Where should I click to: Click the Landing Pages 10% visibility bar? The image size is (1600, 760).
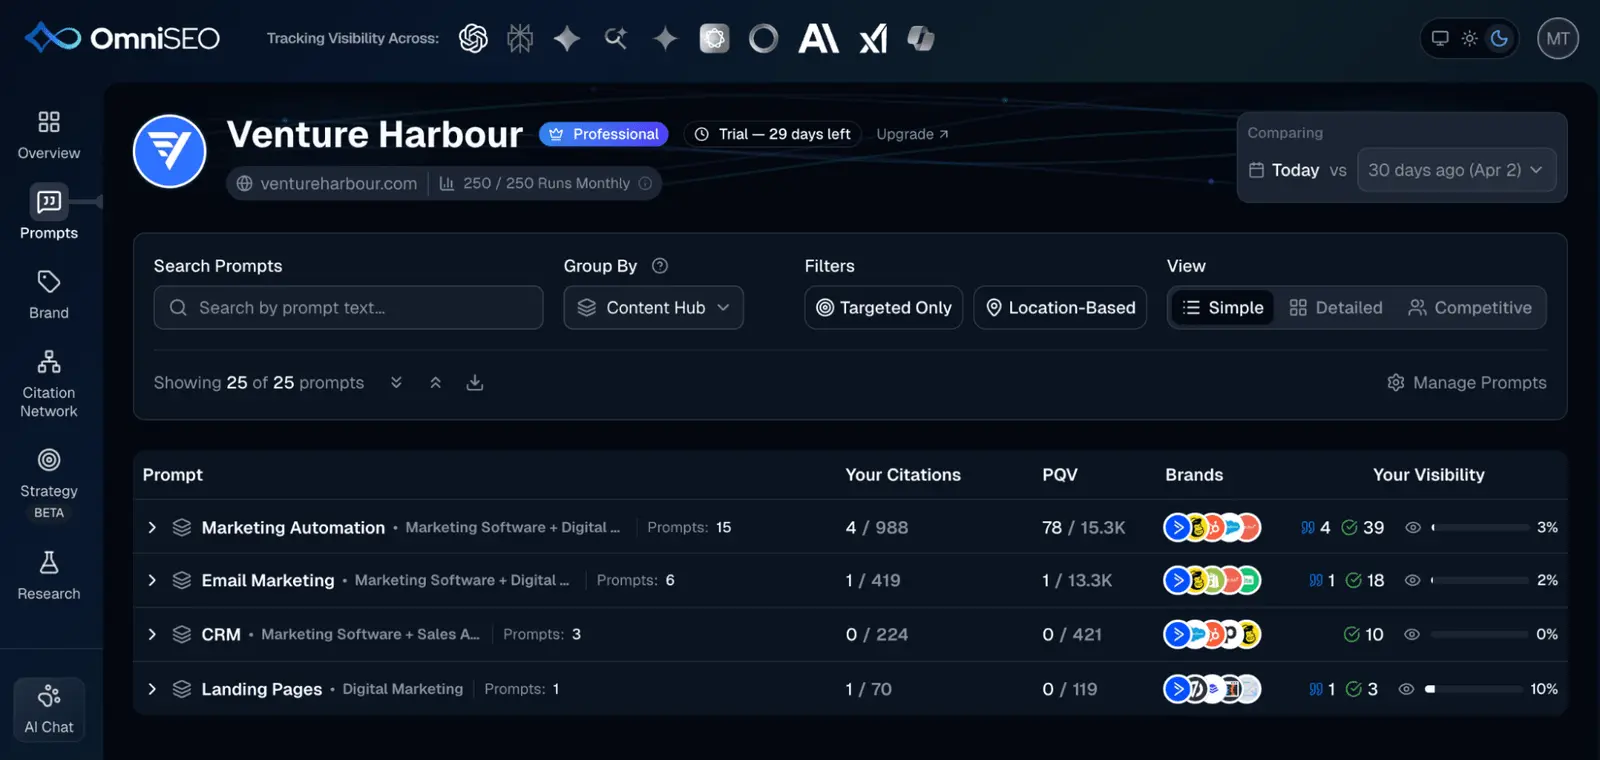pos(1475,689)
